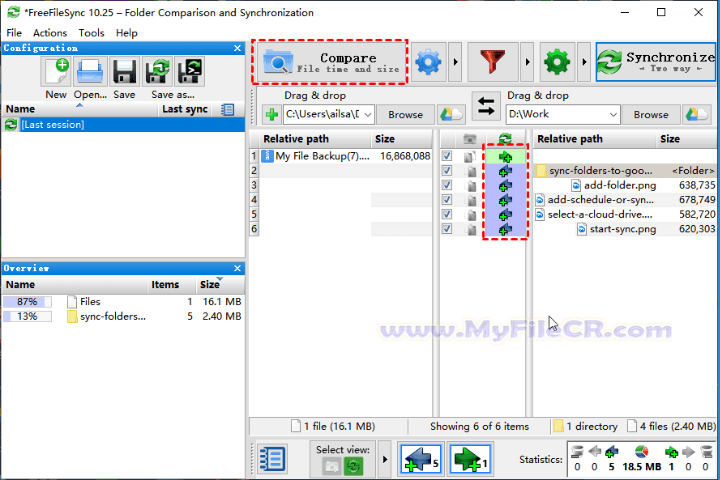Sort left grid by Relative path header

point(315,139)
